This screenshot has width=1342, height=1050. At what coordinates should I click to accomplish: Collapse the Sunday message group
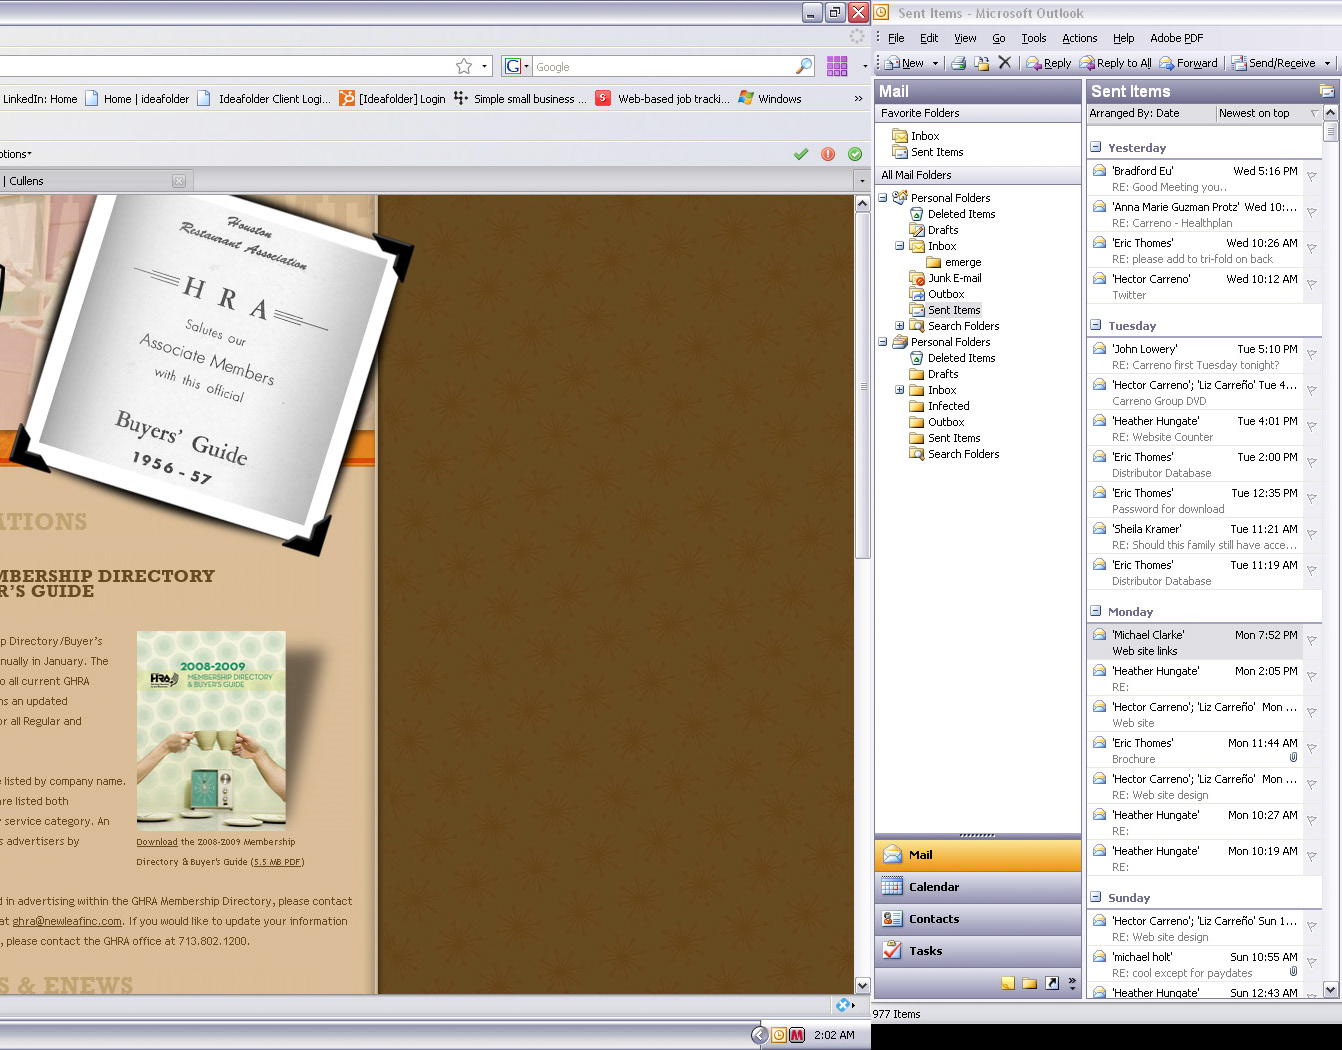pyautogui.click(x=1096, y=897)
